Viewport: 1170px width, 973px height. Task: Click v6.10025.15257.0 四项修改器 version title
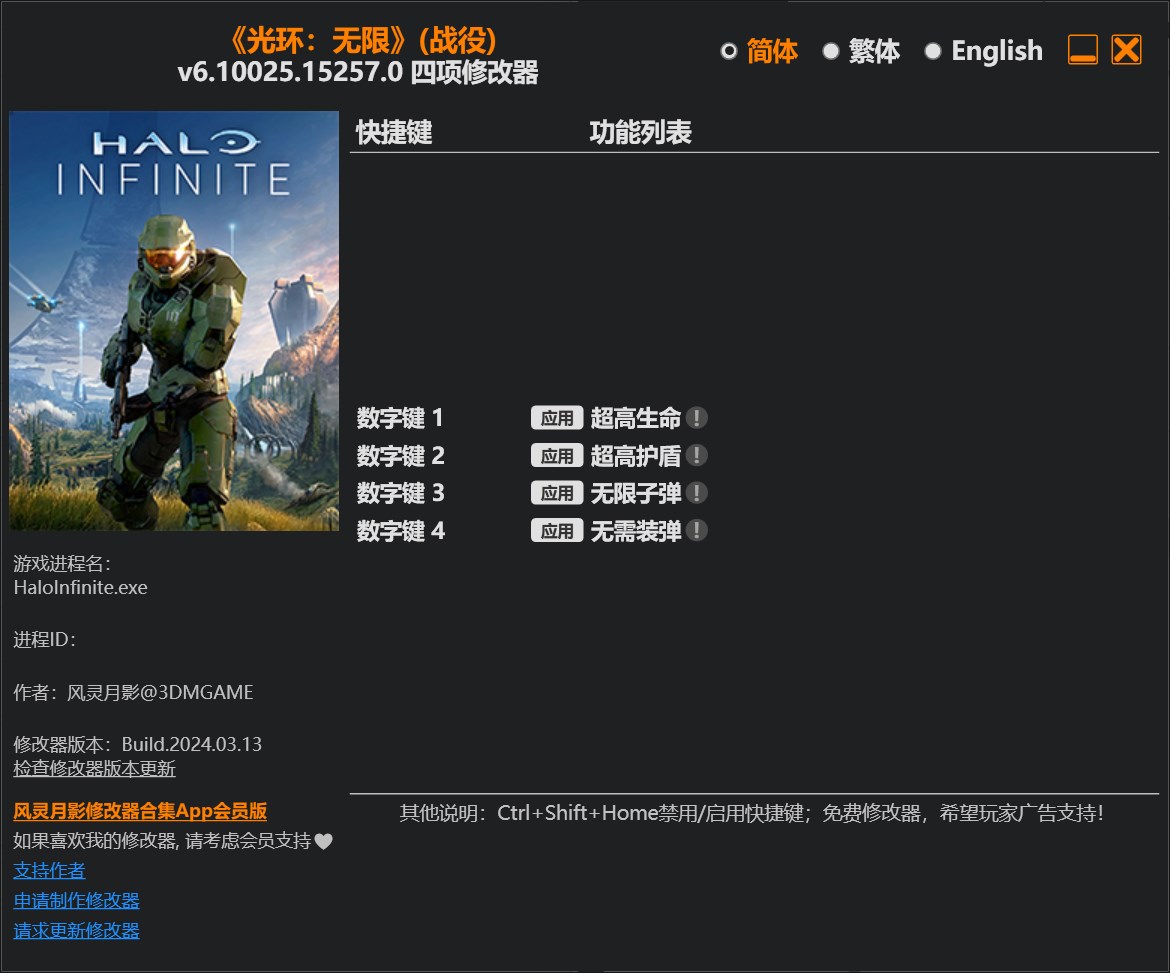click(358, 72)
